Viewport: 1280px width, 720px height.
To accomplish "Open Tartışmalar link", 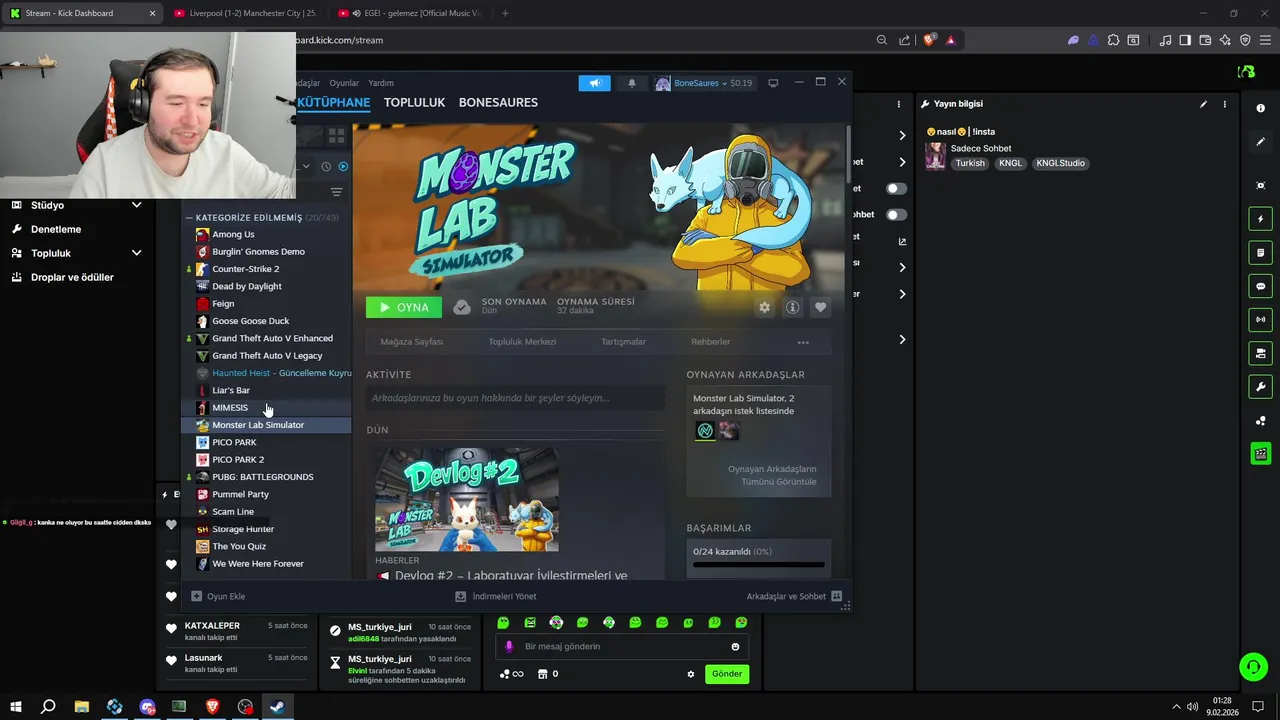I will [x=623, y=342].
